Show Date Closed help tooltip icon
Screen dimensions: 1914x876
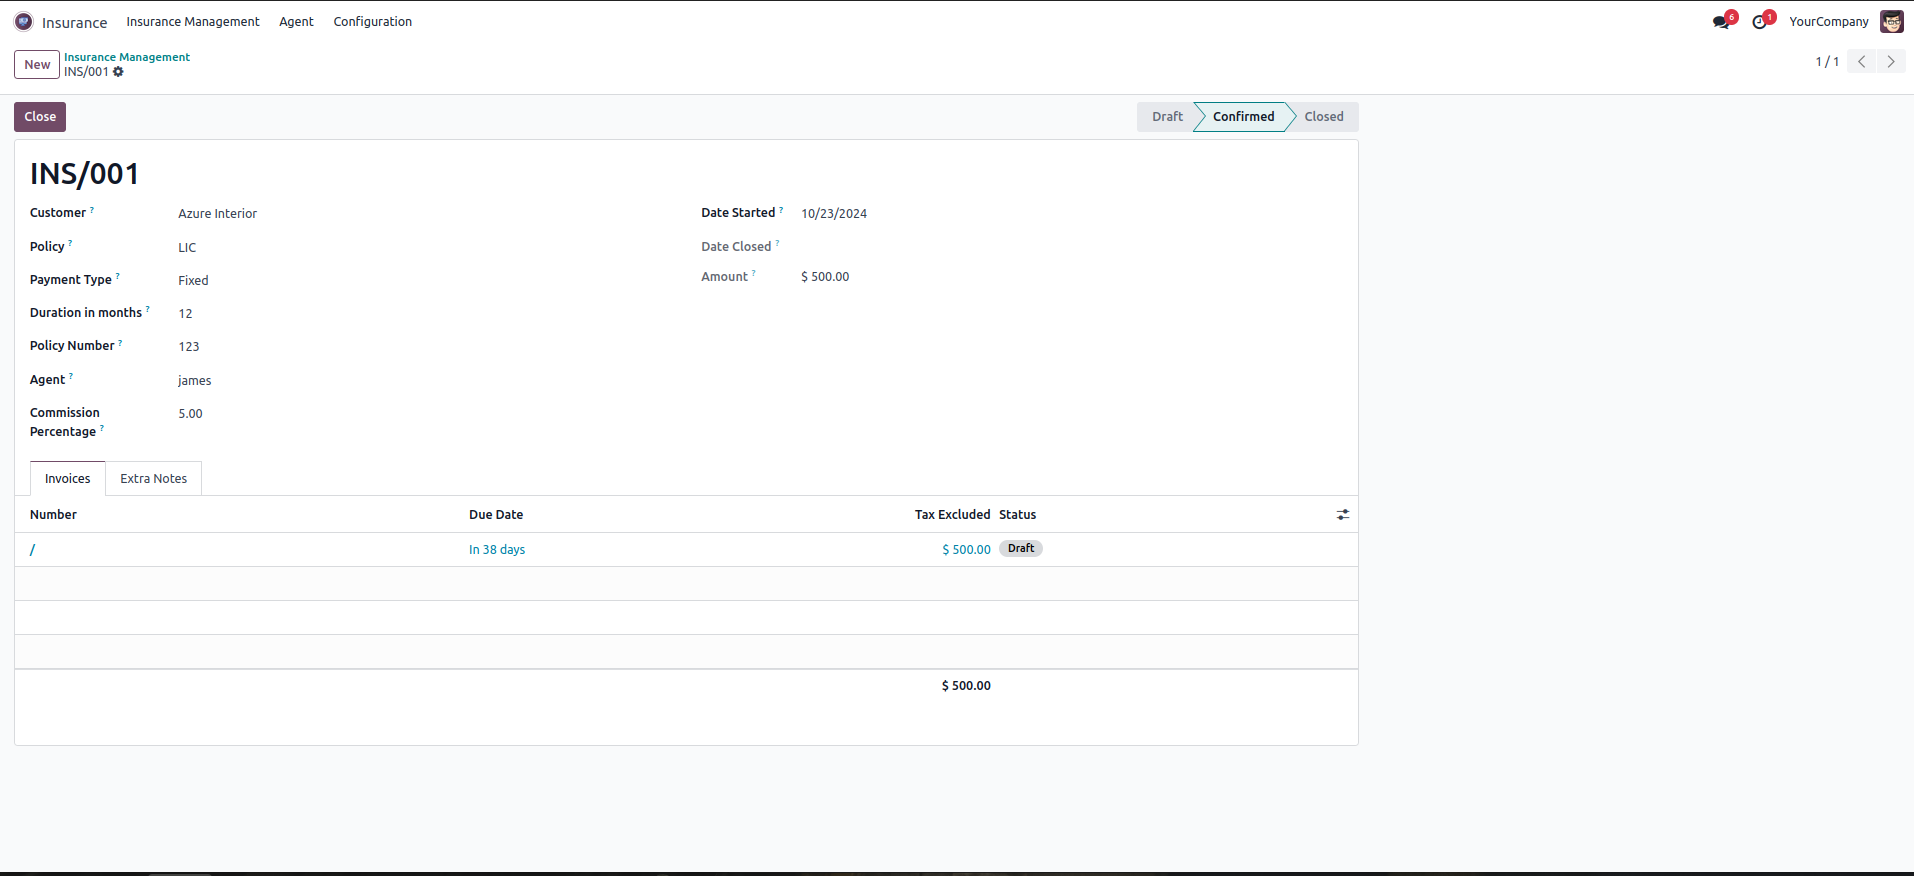point(777,243)
